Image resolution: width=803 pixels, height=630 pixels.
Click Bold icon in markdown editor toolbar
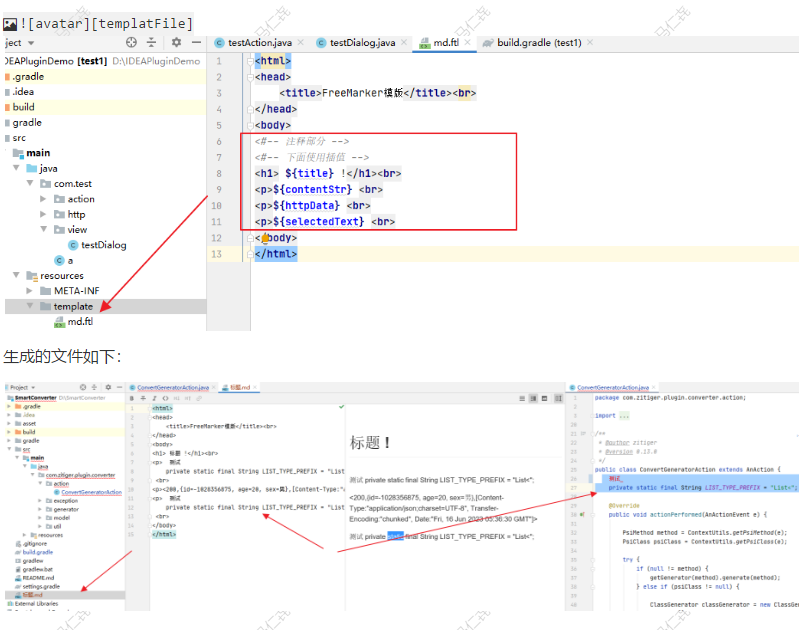[132, 398]
